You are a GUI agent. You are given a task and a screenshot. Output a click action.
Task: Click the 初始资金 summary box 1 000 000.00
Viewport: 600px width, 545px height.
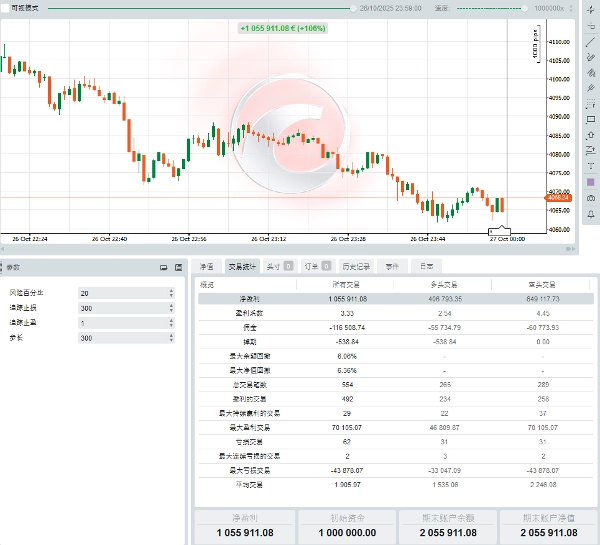tap(347, 527)
